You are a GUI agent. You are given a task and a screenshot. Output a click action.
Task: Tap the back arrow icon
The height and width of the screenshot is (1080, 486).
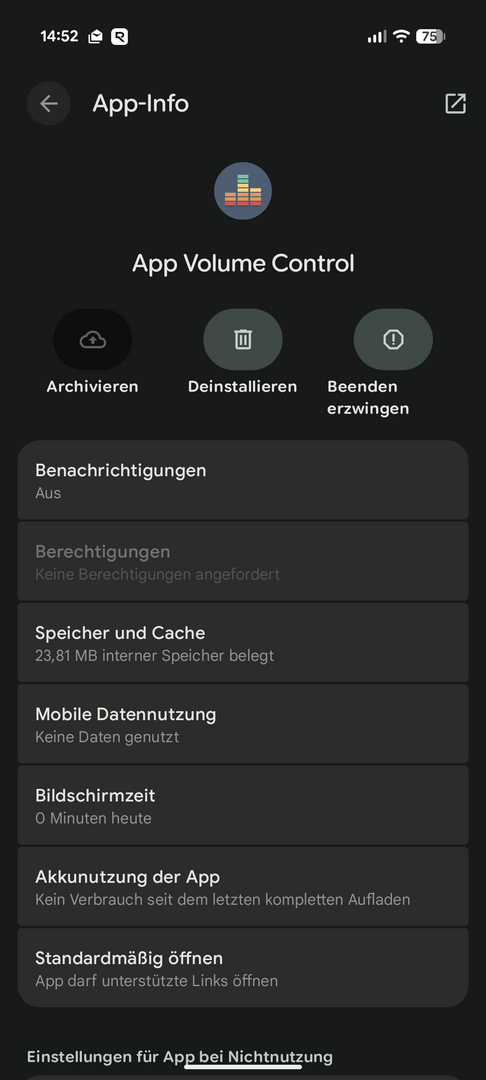(x=48, y=103)
